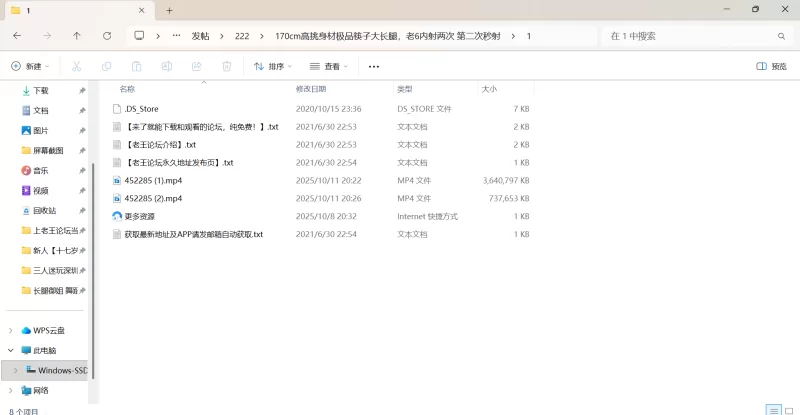
Task: Click the 新建 new item button
Action: tap(32, 66)
